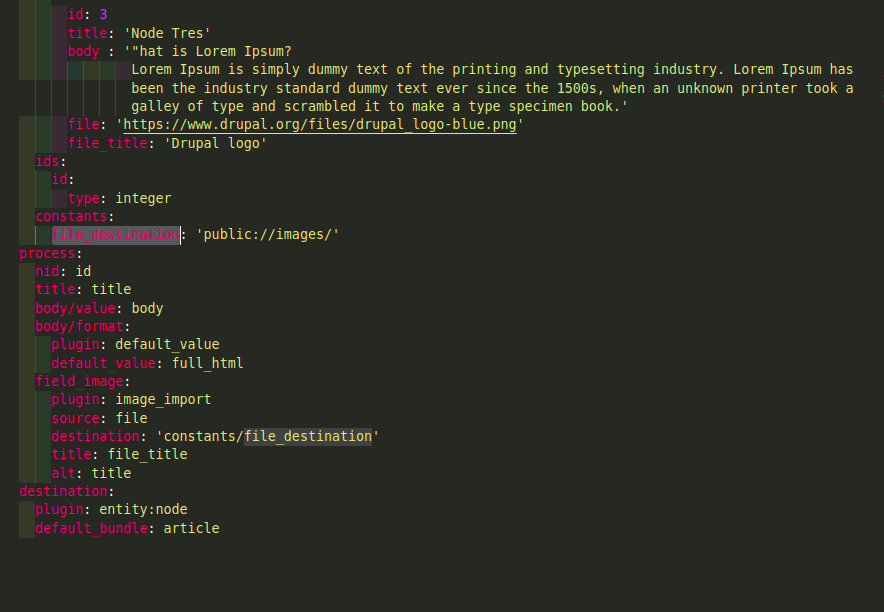Open the drupal_logo-blue.png URL link

(x=320, y=125)
